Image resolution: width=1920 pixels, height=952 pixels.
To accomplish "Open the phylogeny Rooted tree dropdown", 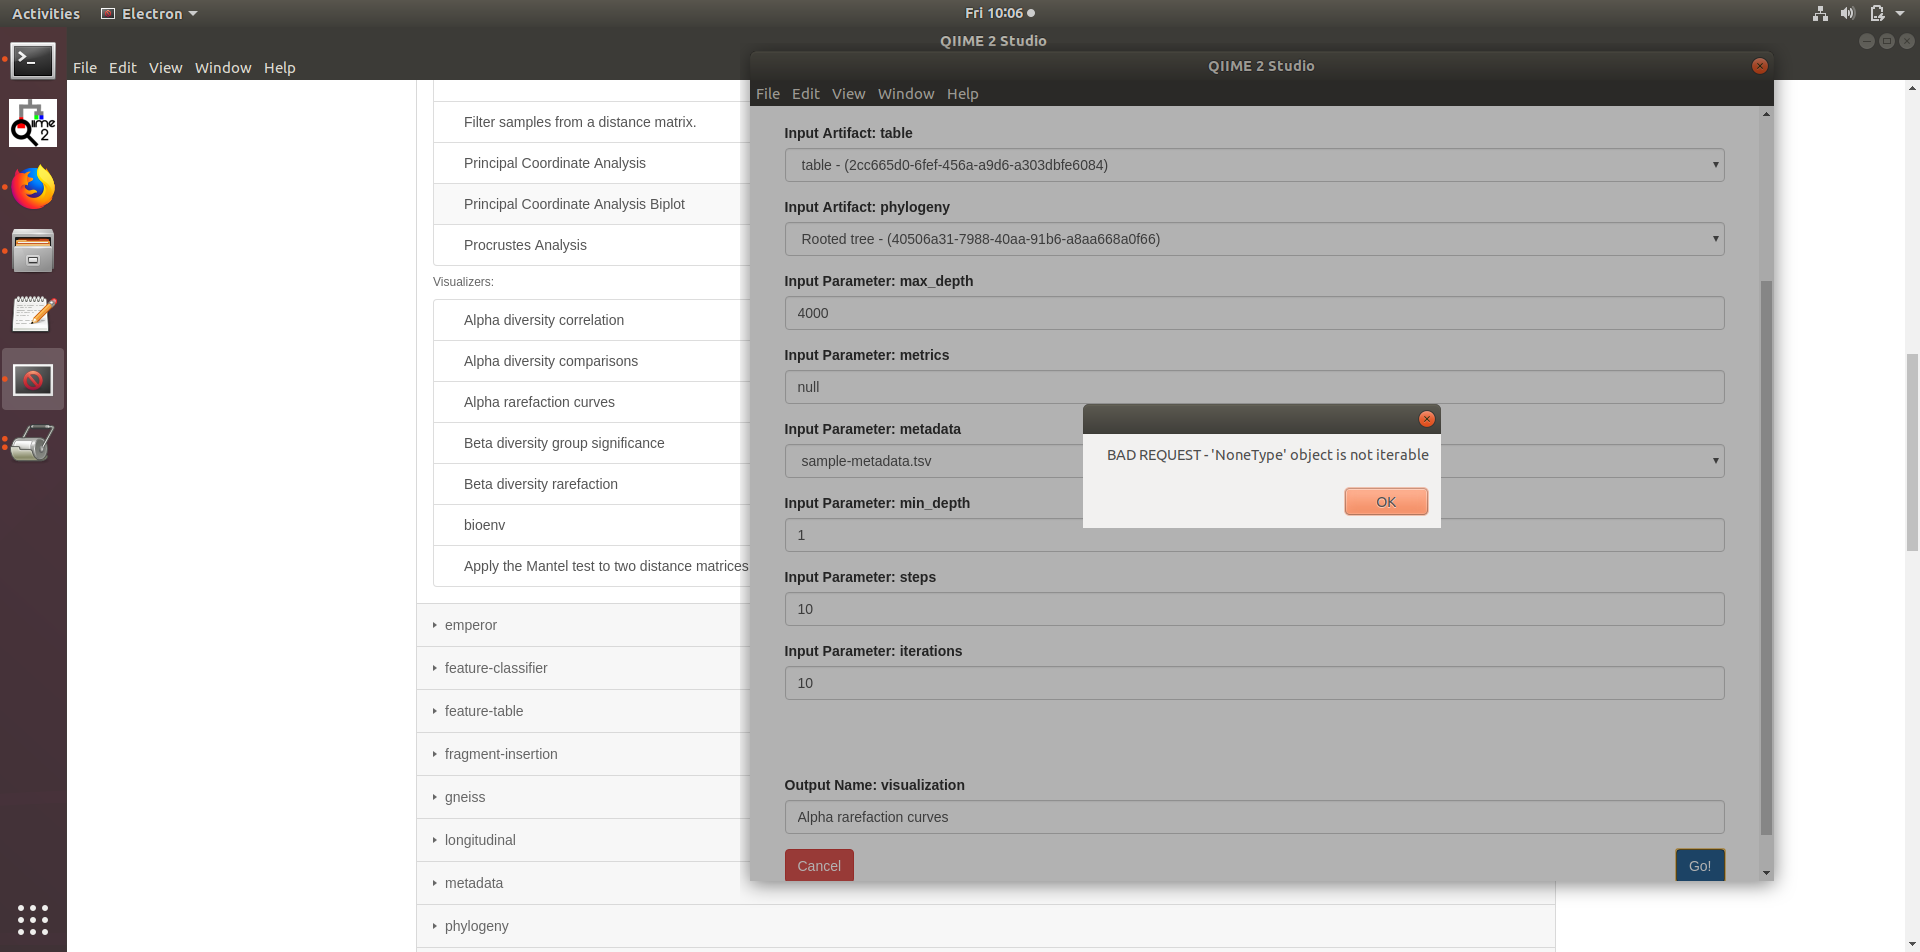I will 1254,239.
